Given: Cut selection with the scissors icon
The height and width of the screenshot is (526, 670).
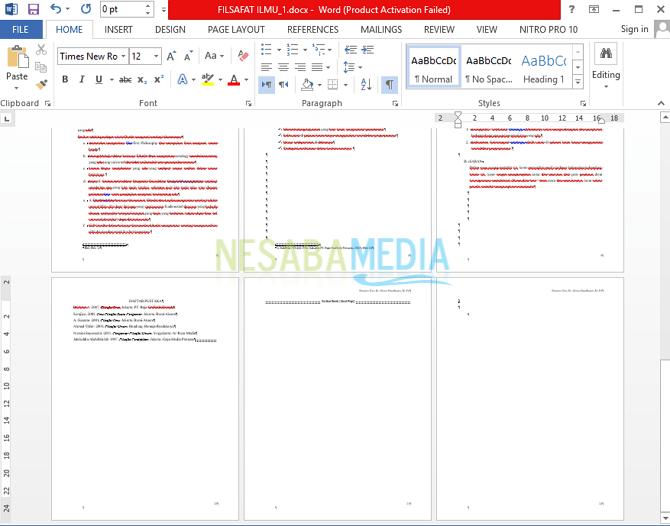Looking at the screenshot, I should (41, 50).
